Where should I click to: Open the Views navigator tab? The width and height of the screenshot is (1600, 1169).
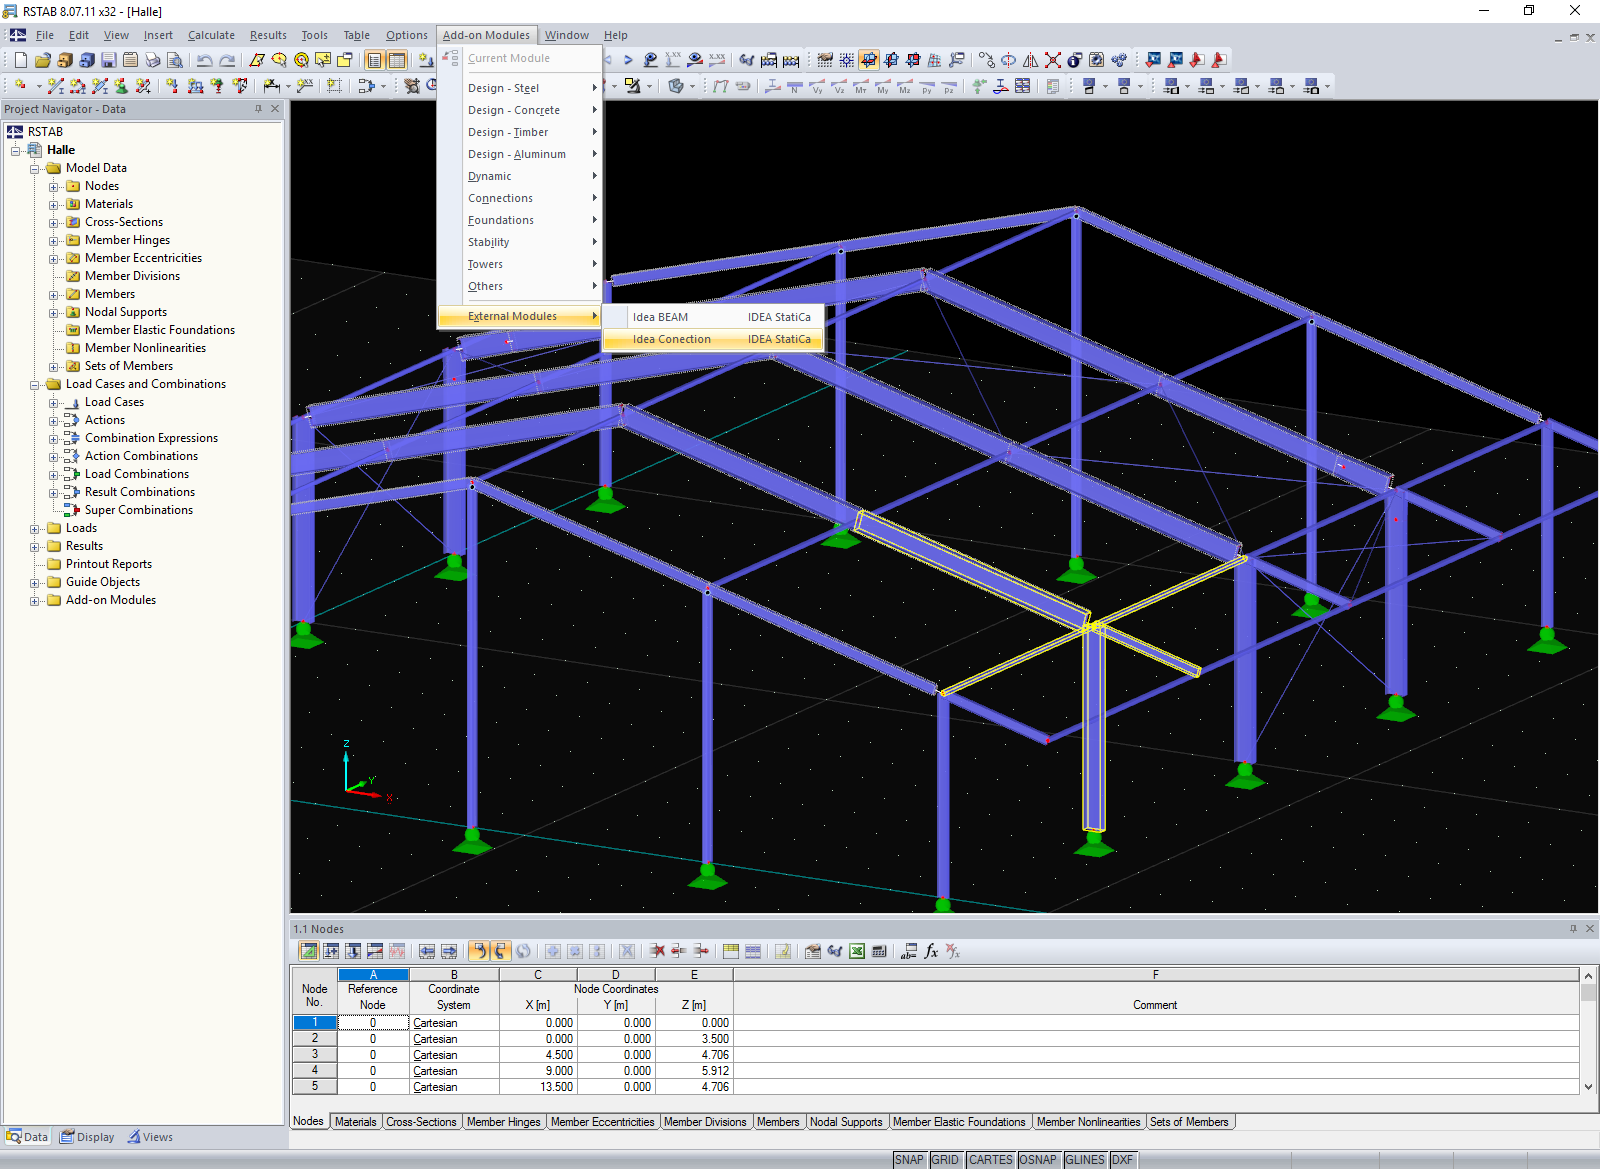coord(150,1137)
